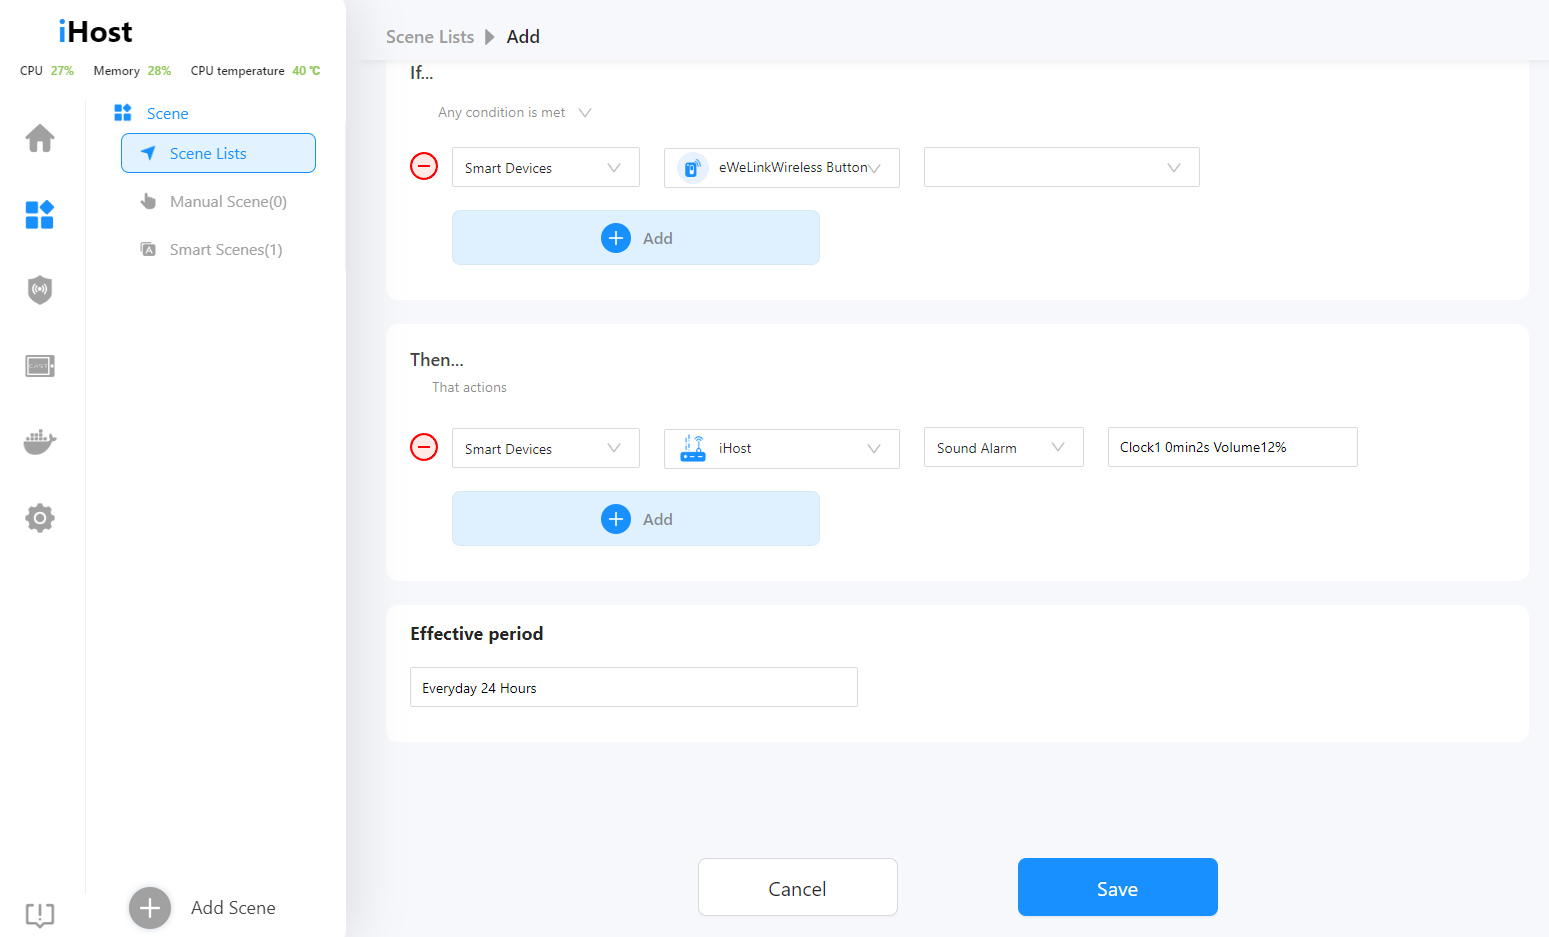1549x937 pixels.
Task: Open the Home icon in sidebar
Action: coord(40,138)
